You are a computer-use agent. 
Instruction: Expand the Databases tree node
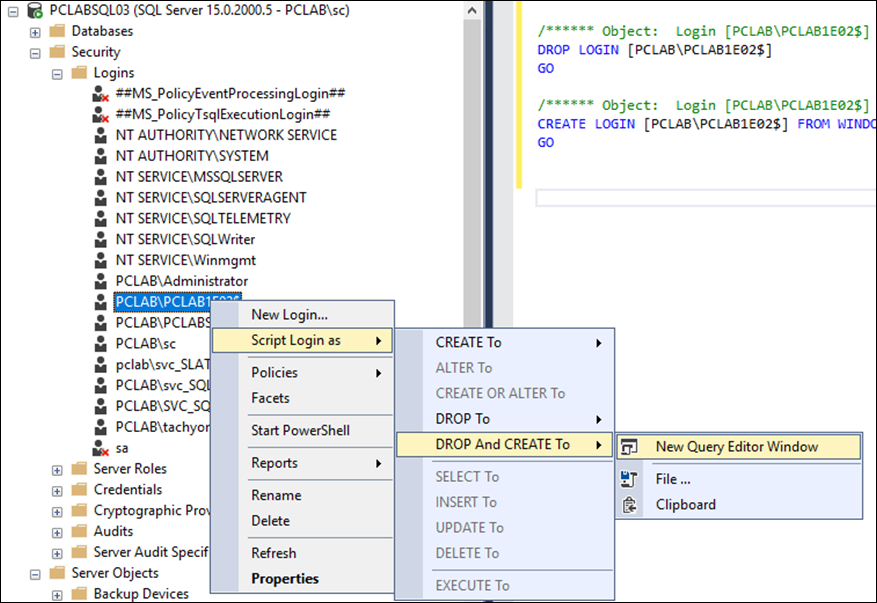35,31
